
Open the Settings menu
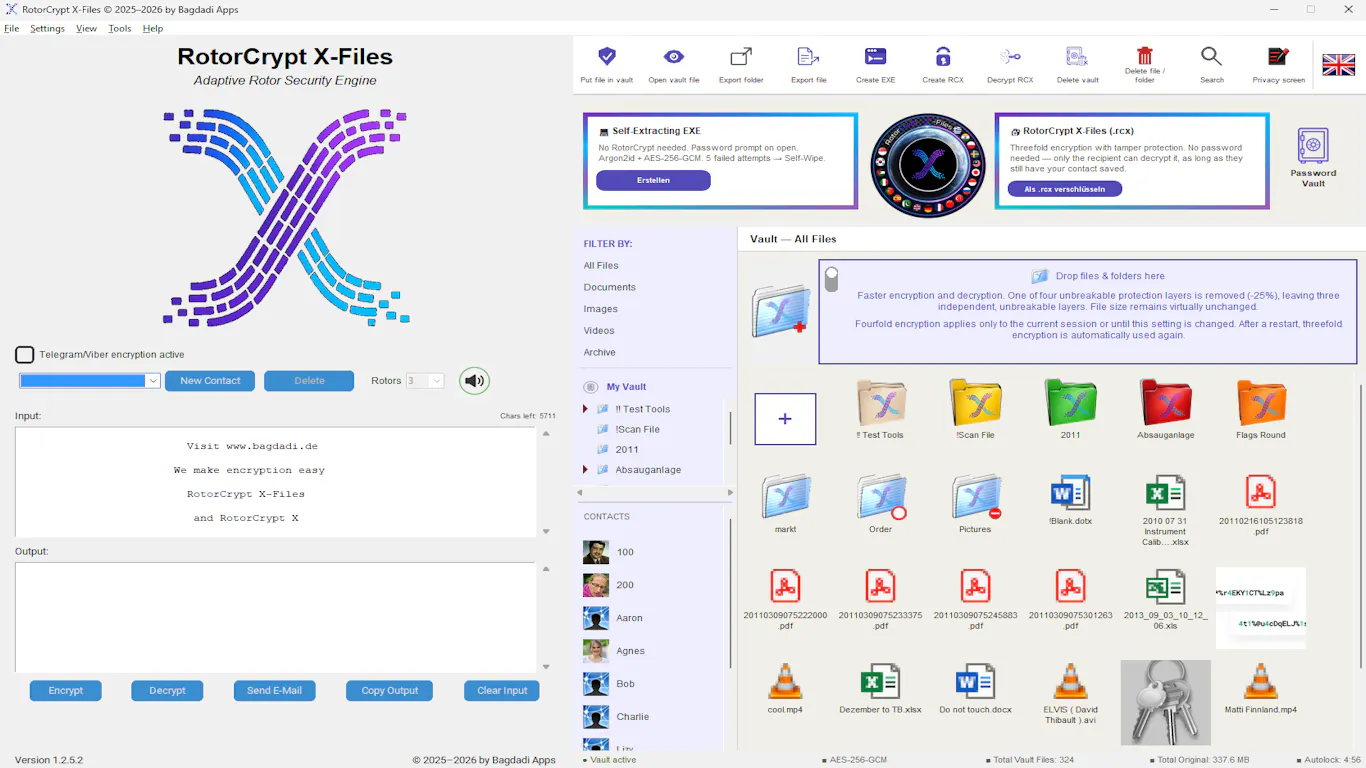pos(47,28)
